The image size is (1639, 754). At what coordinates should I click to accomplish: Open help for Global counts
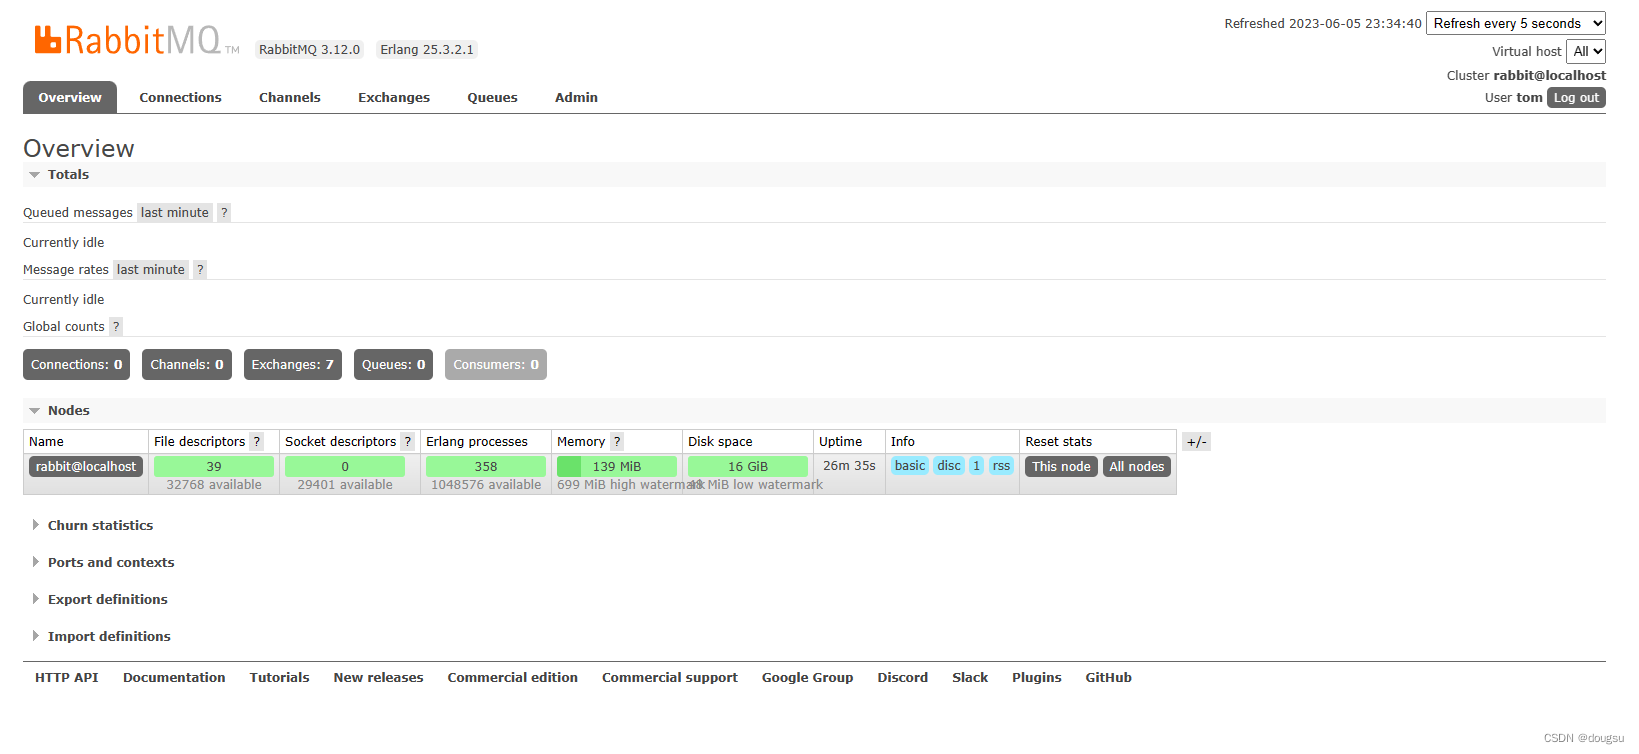coord(116,327)
